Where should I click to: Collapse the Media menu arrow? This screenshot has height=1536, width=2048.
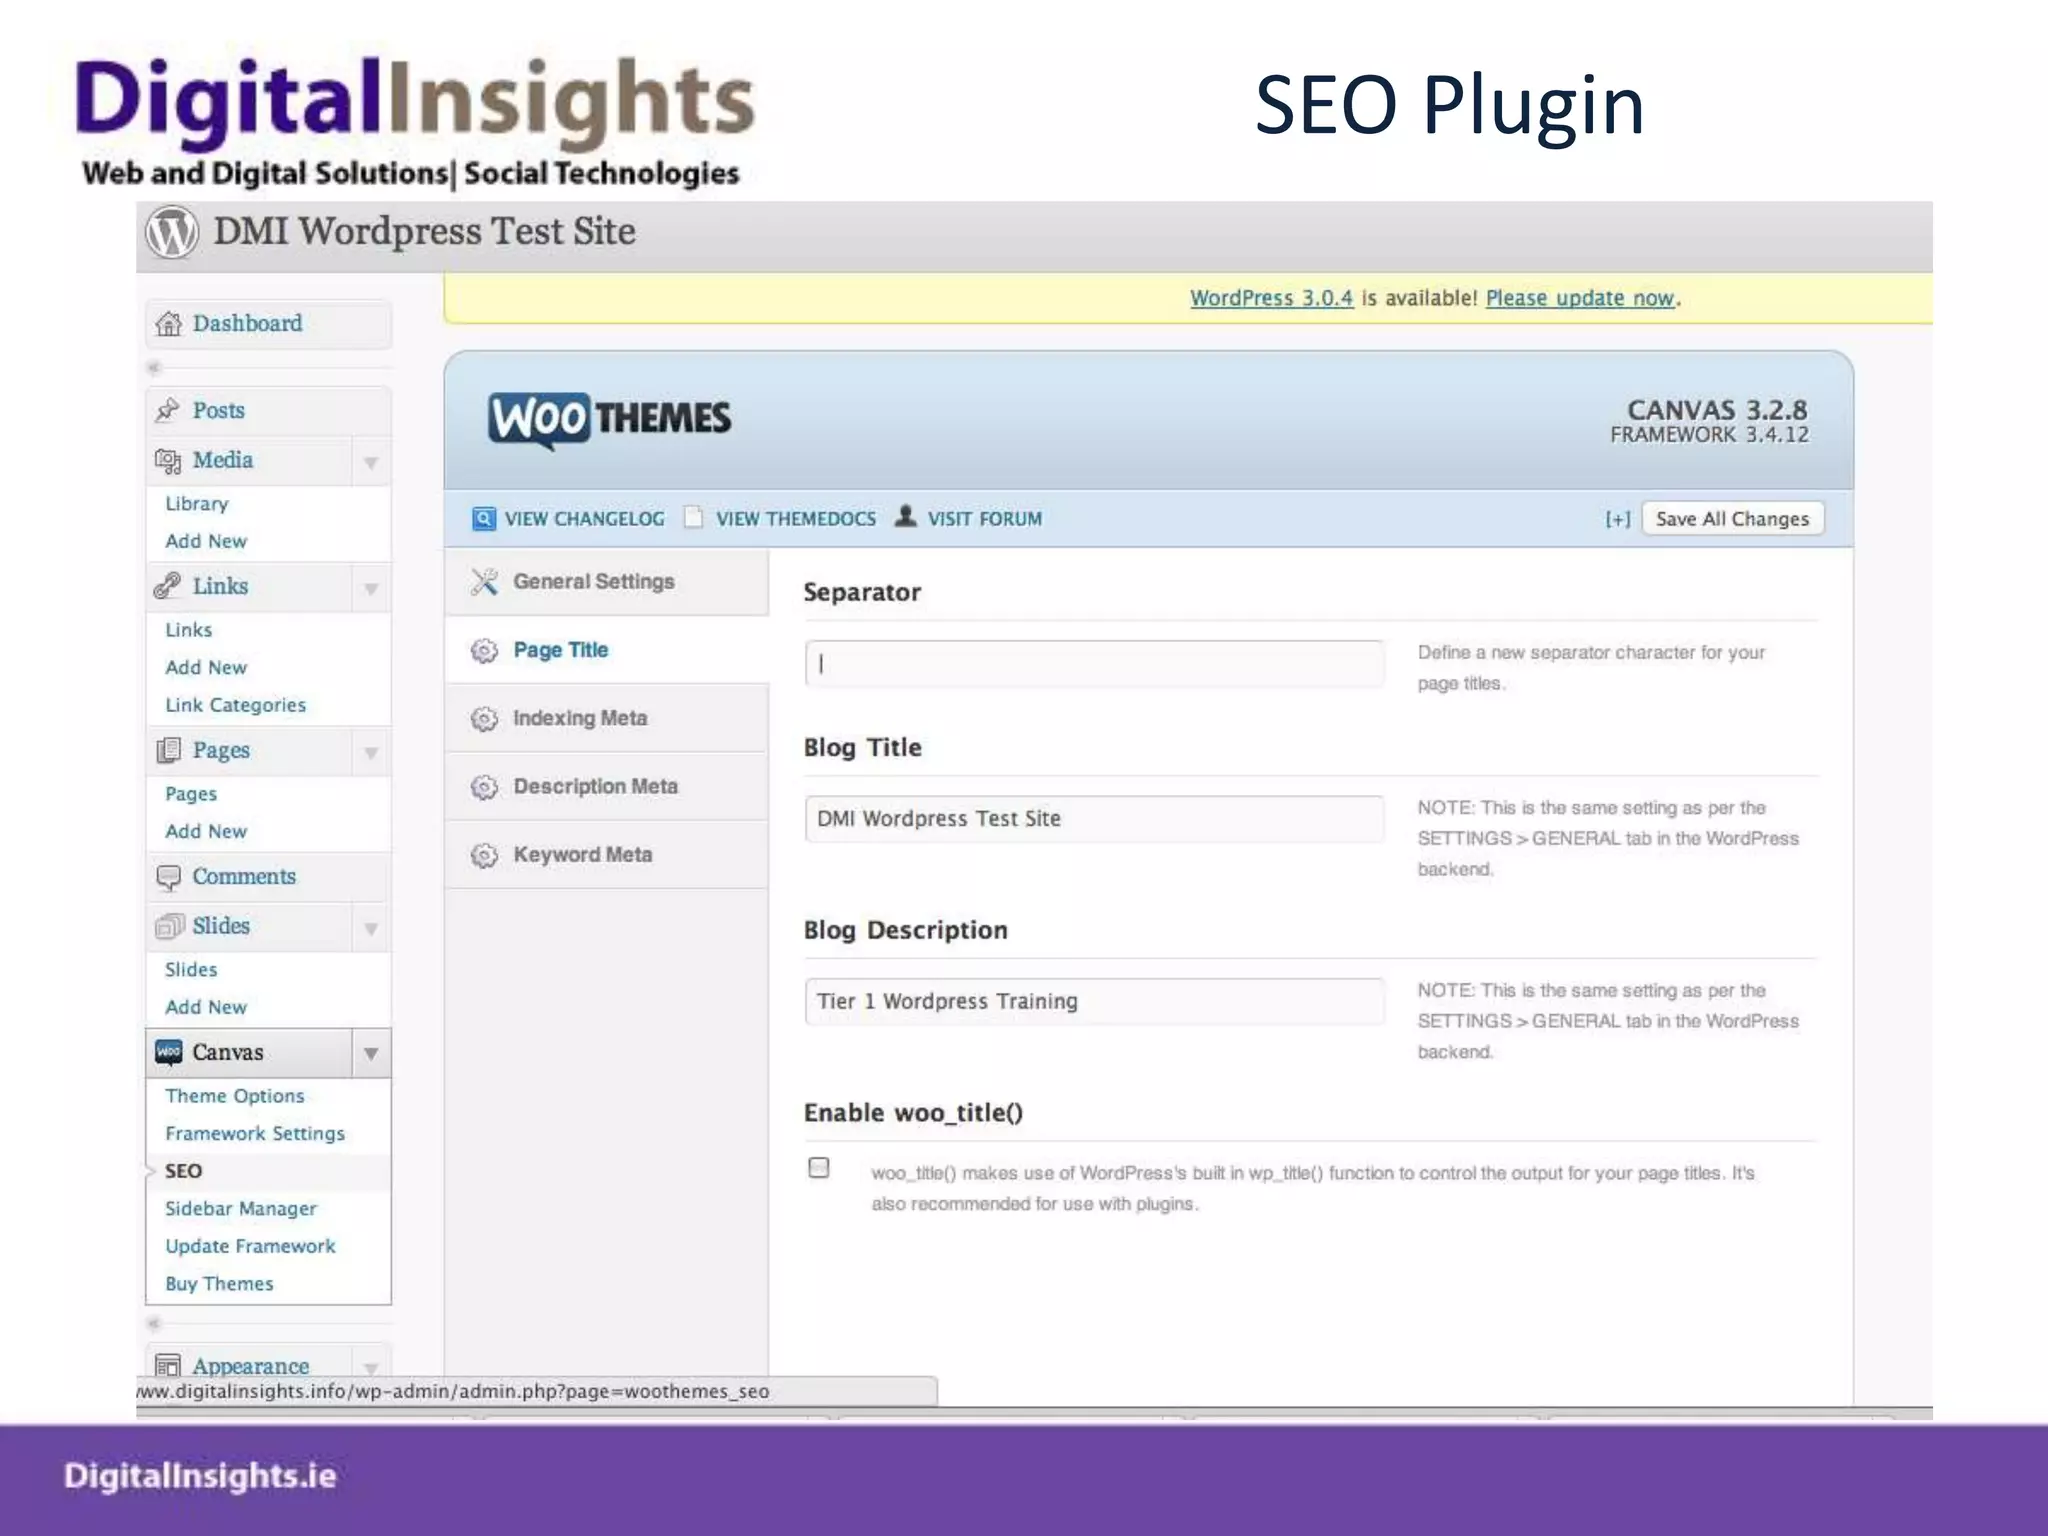coord(371,462)
